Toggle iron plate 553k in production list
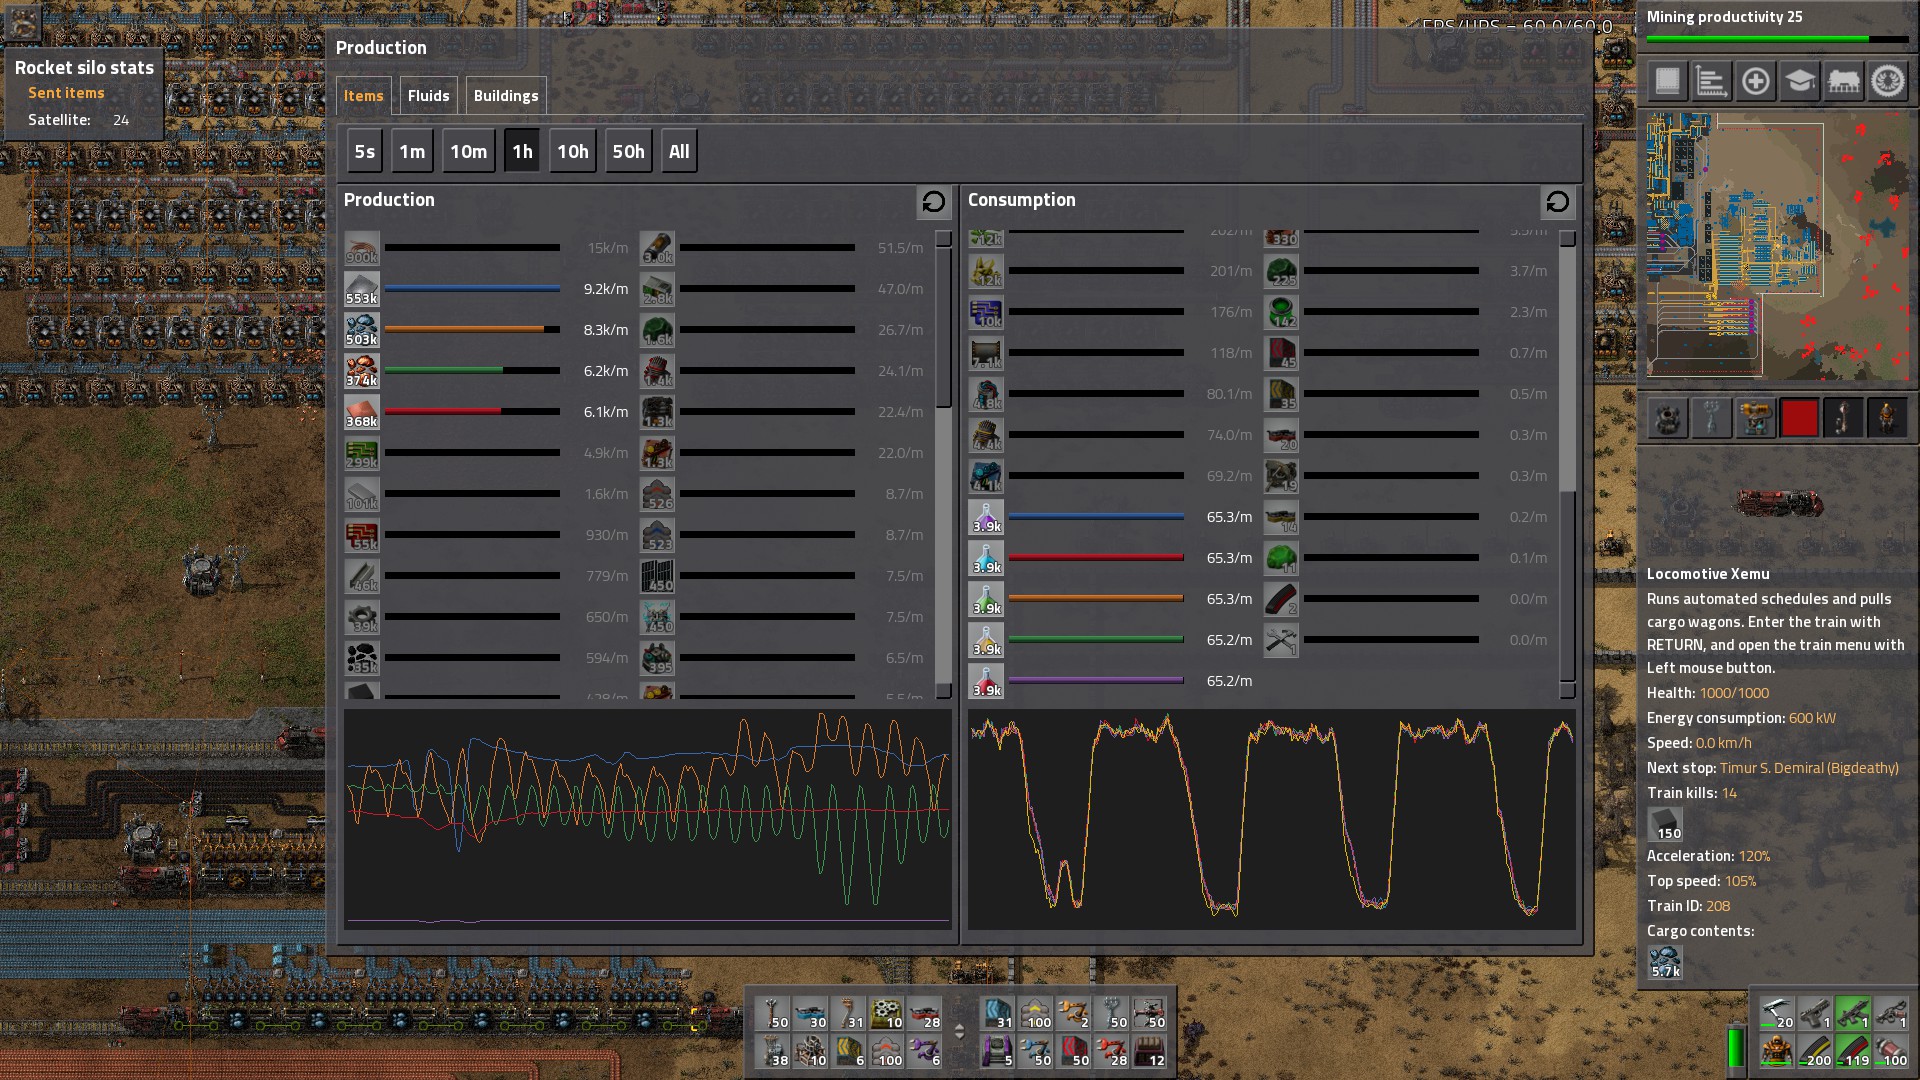1920x1080 pixels. click(362, 289)
